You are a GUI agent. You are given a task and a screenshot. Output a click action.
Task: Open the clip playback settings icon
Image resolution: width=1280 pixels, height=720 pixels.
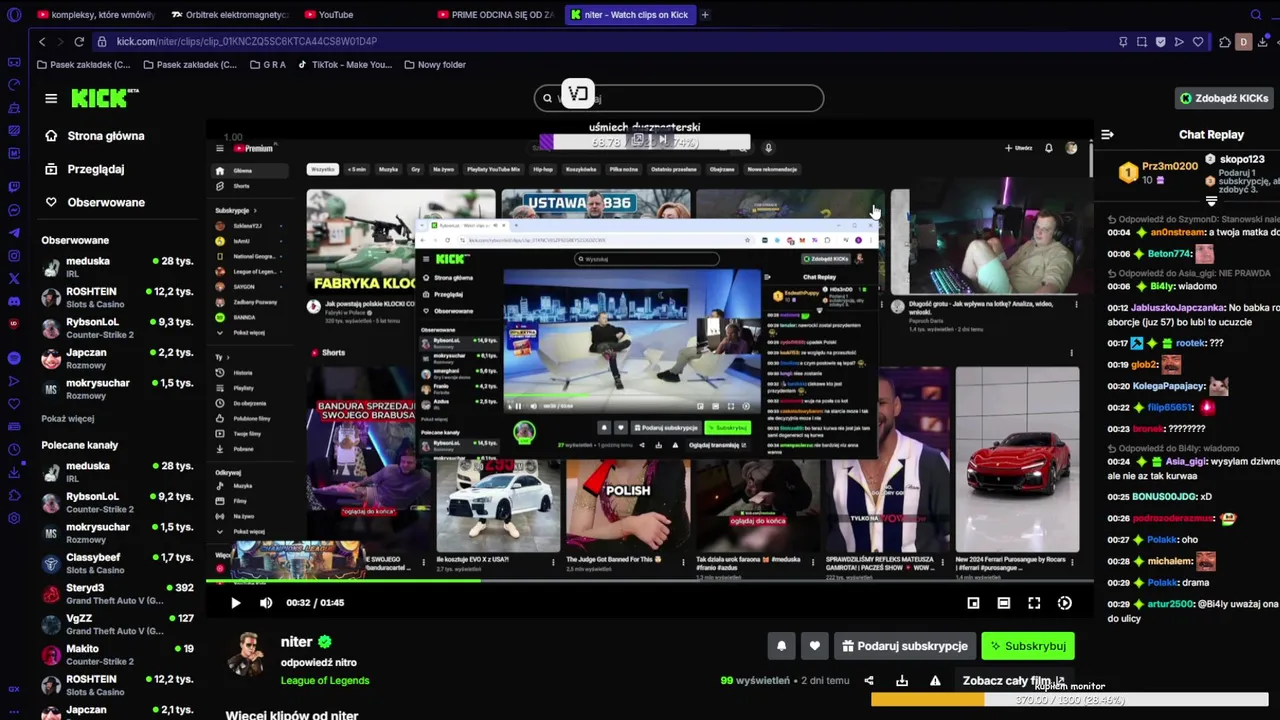pyautogui.click(x=1065, y=603)
